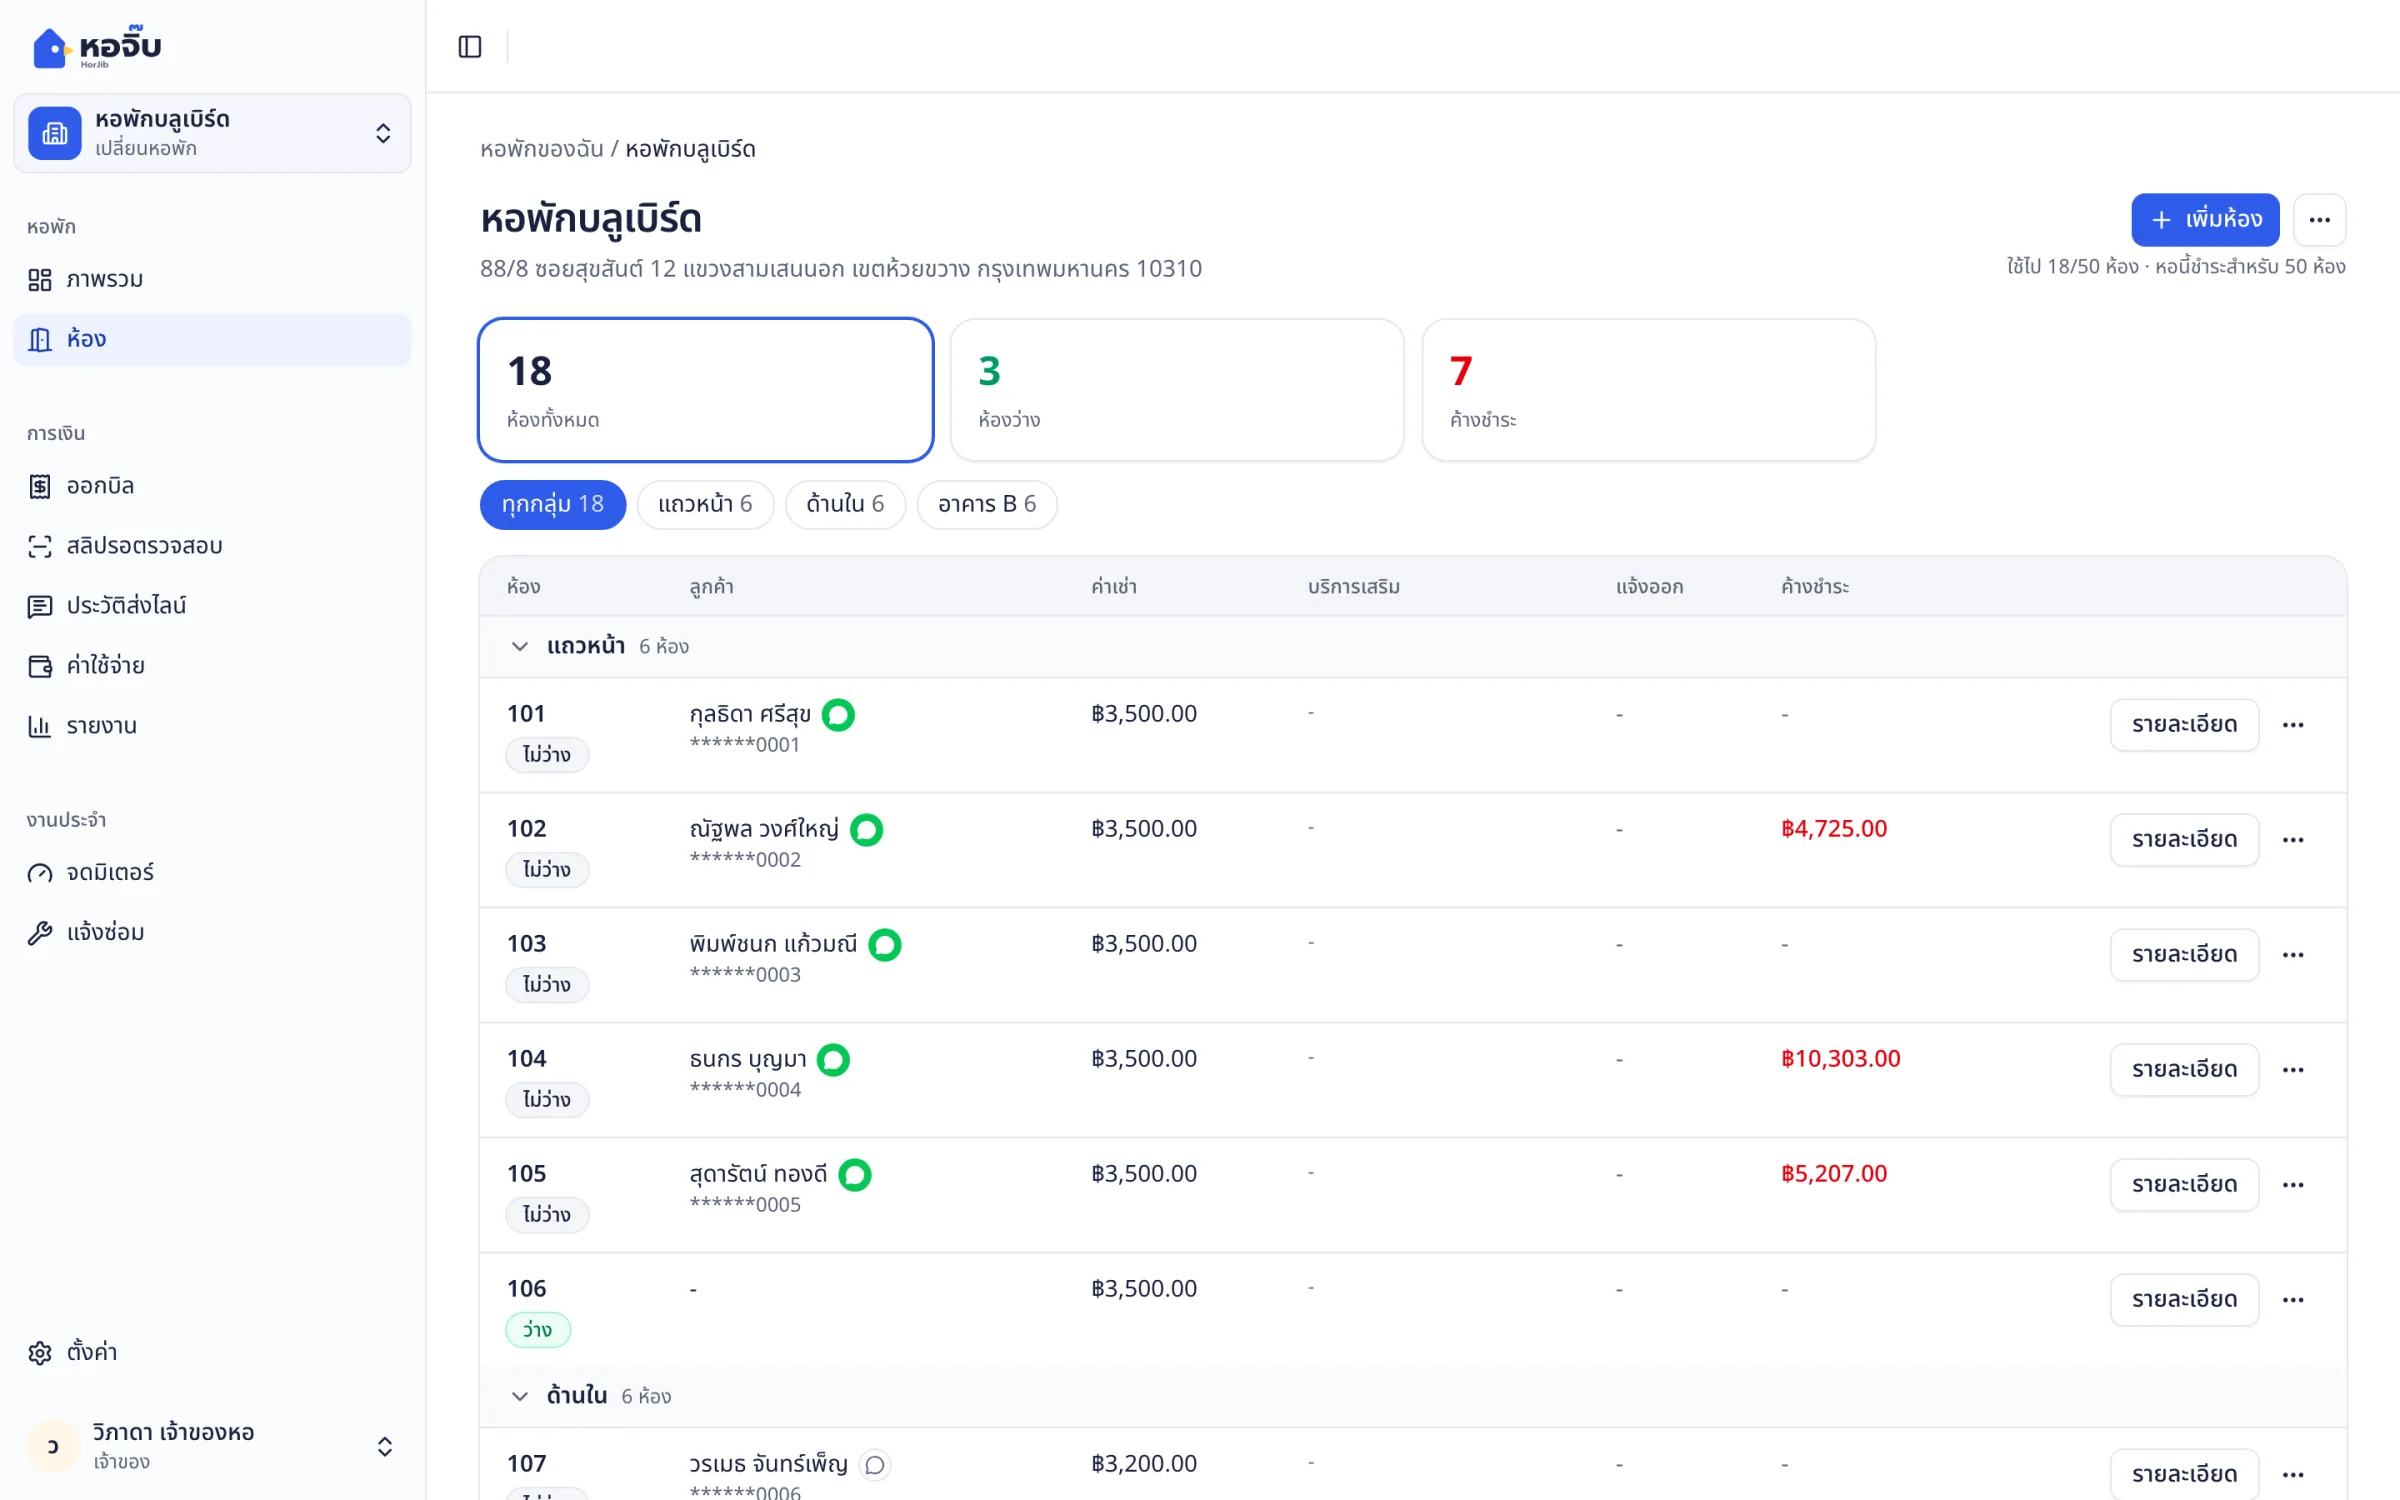Click the จดมิเตอร์ gauge icon

pyautogui.click(x=40, y=873)
